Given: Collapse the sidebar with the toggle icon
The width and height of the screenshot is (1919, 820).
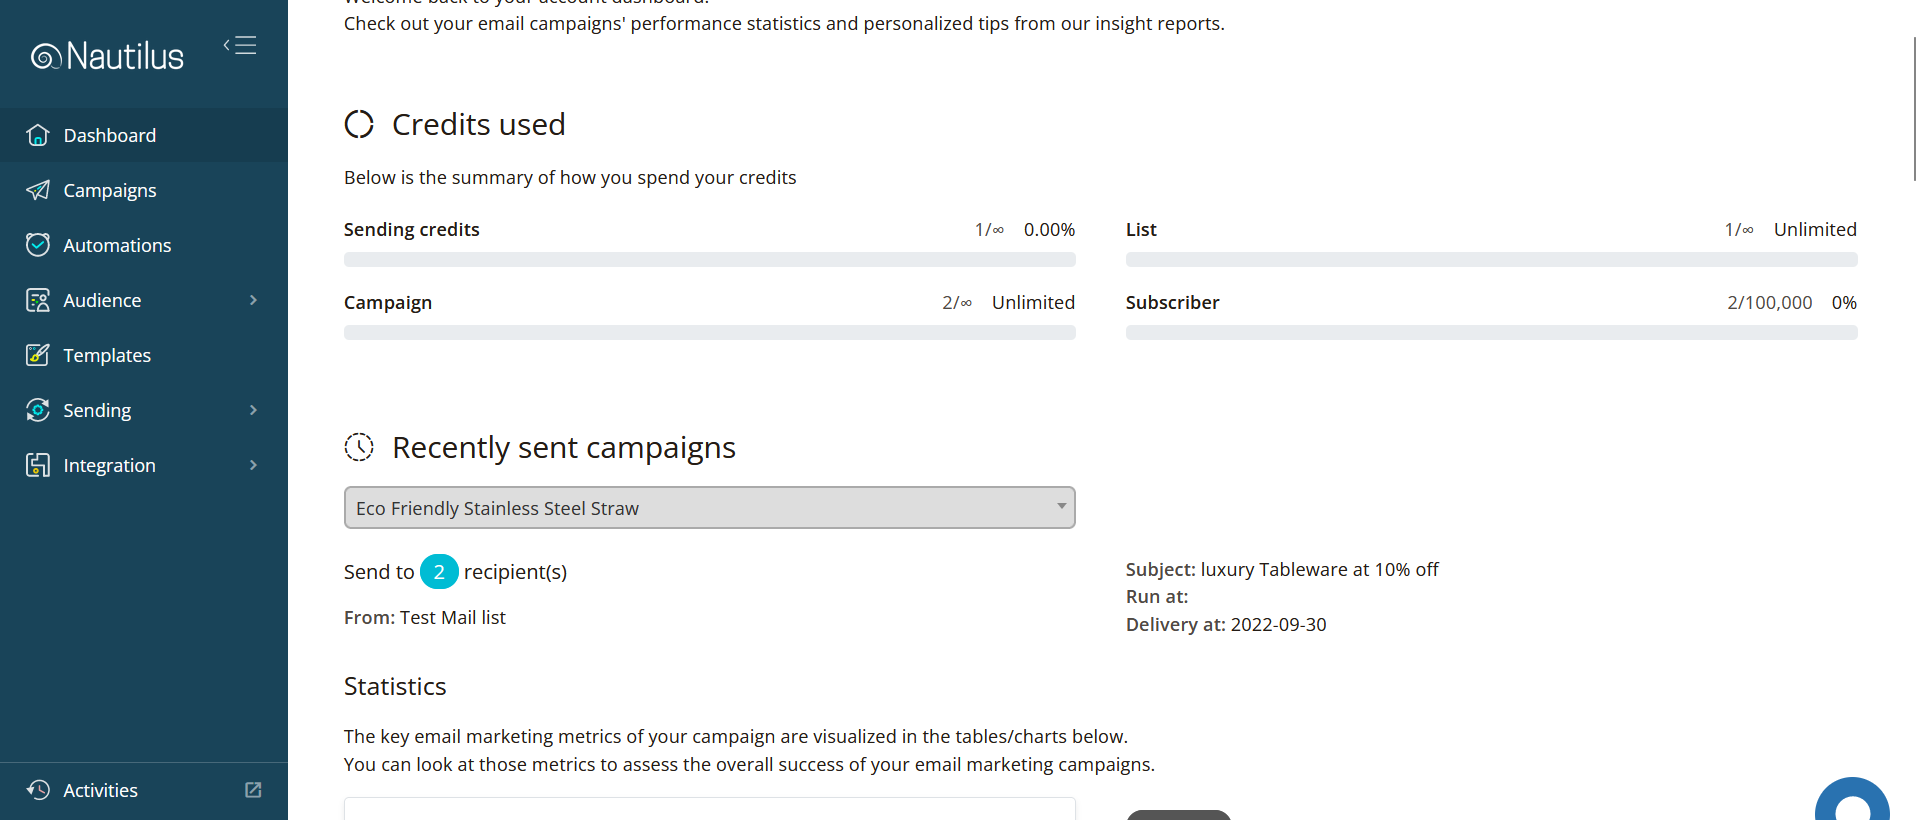Looking at the screenshot, I should click(240, 45).
